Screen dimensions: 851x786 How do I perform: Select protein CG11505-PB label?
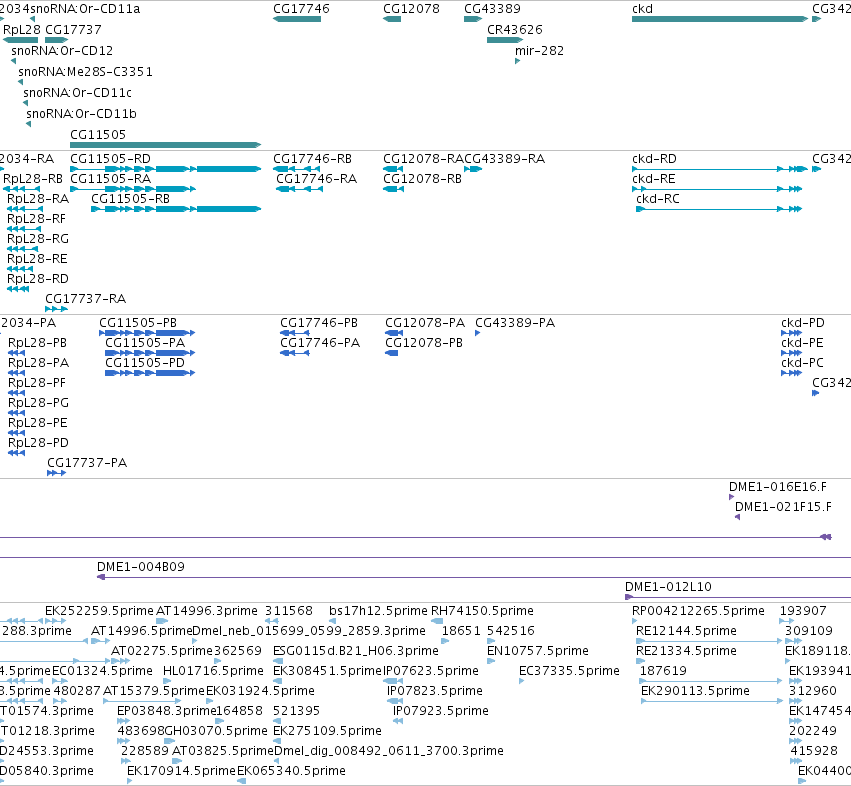coord(138,322)
